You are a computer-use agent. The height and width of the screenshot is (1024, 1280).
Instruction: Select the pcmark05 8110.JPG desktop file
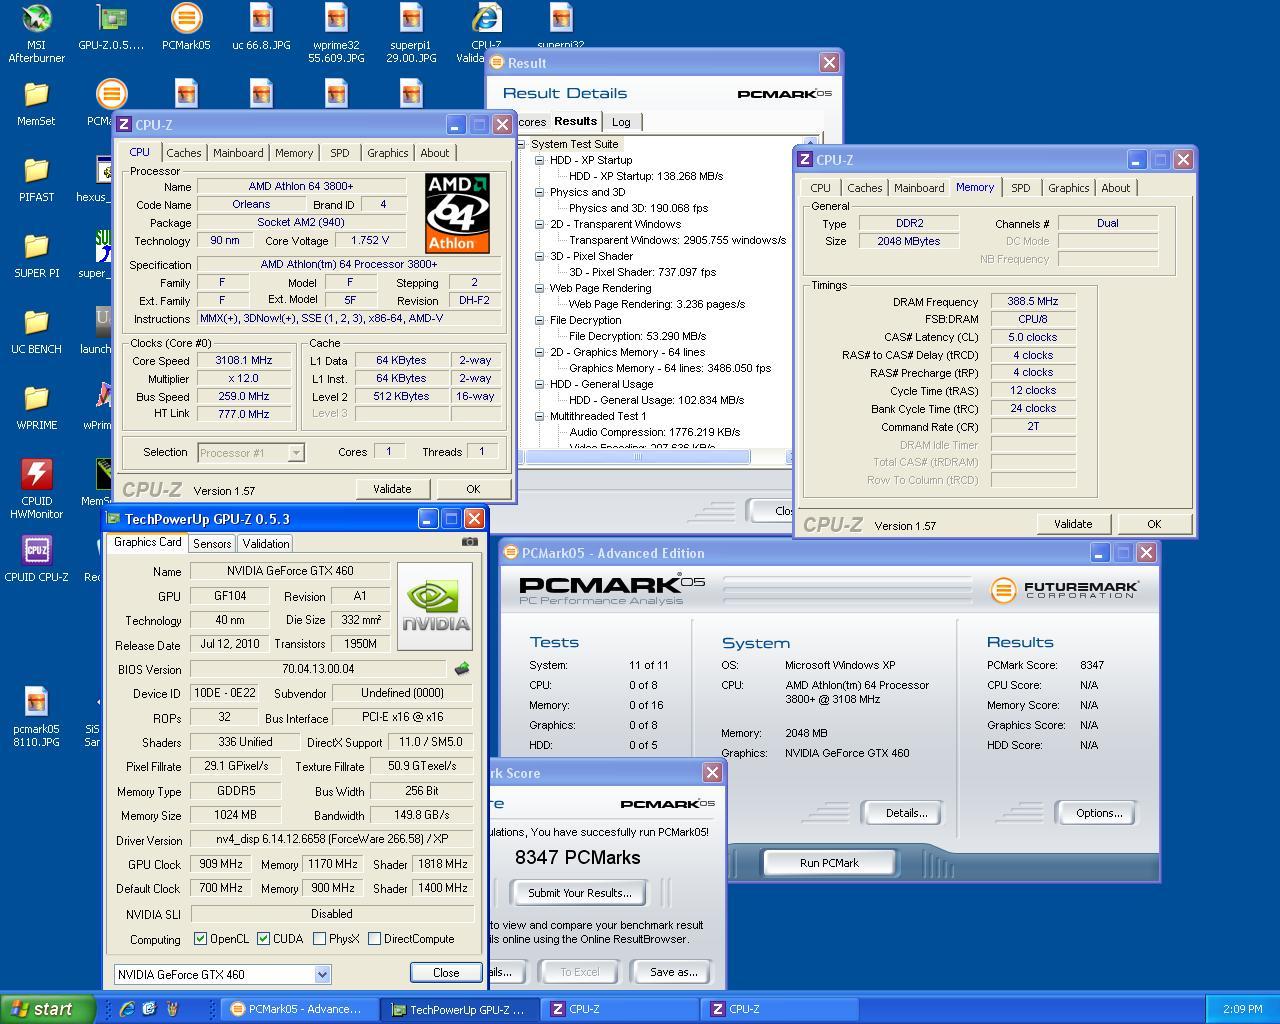(x=36, y=716)
